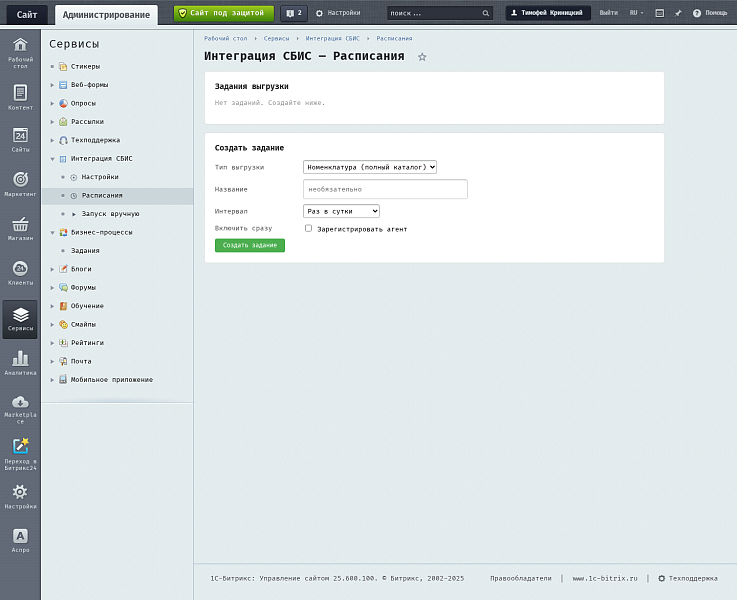737x600 pixels.
Task: Switch to the Сайт tab
Action: pyautogui.click(x=27, y=15)
